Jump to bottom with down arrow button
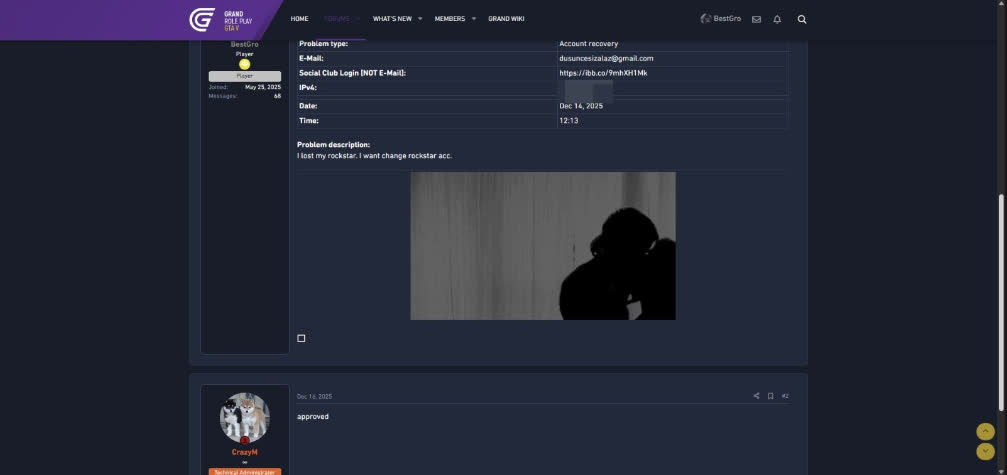1007x475 pixels. [x=985, y=452]
